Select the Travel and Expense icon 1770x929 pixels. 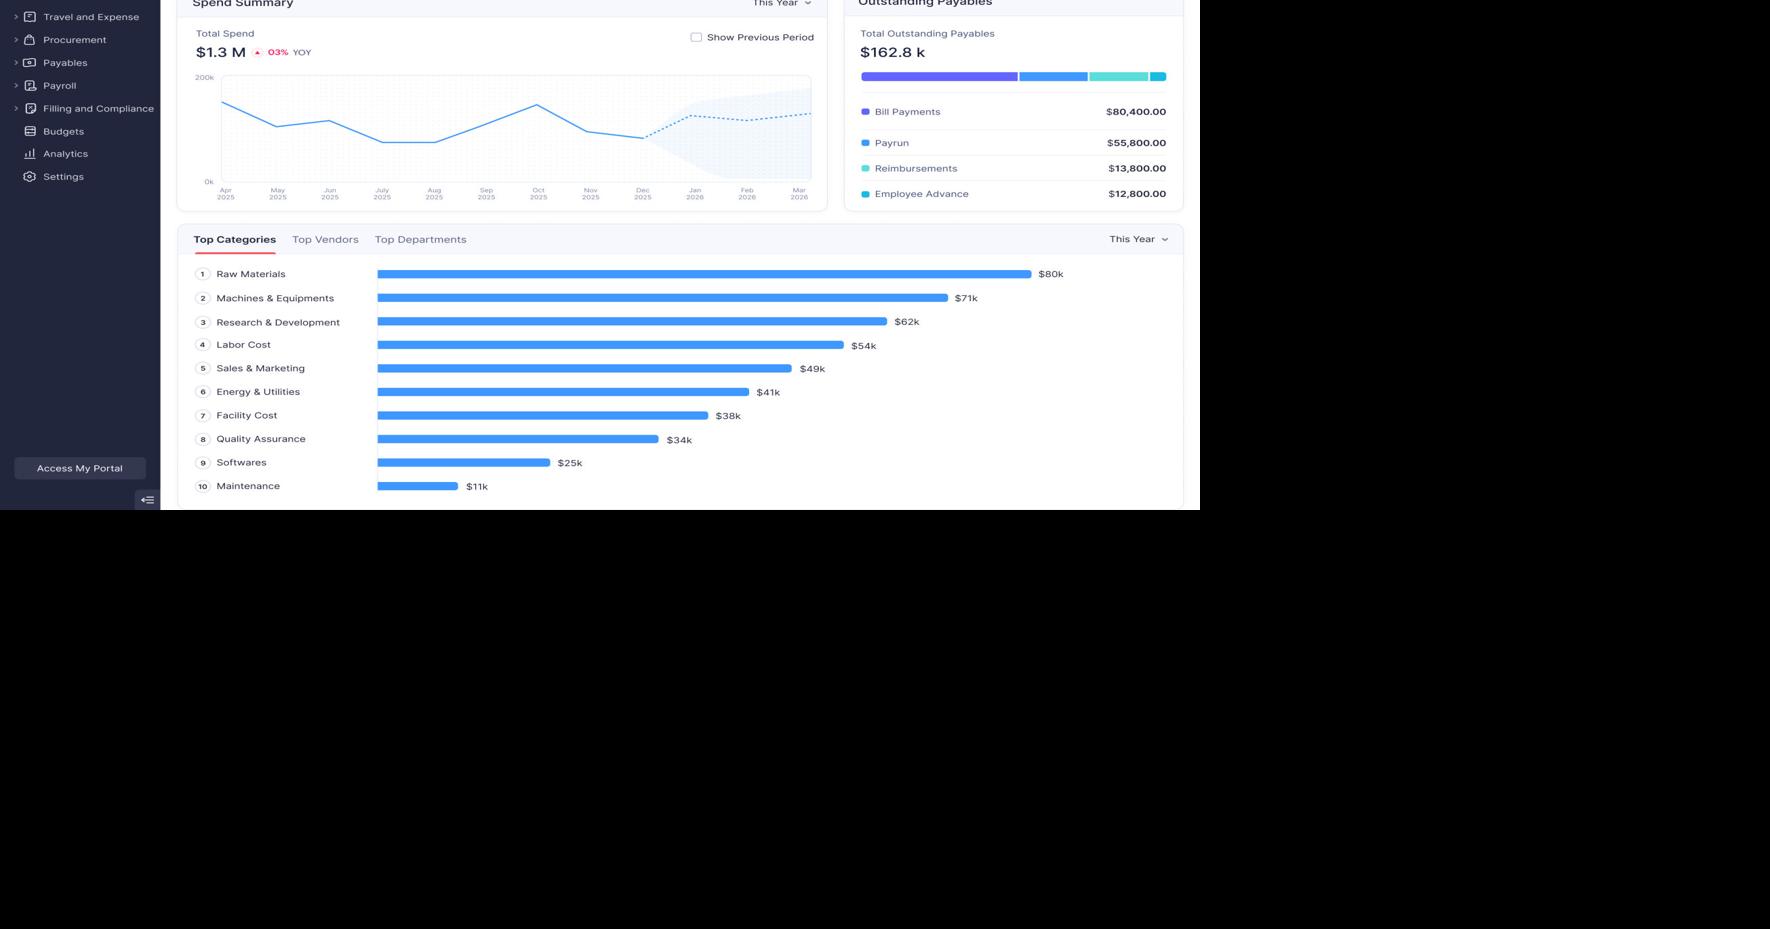click(x=28, y=16)
